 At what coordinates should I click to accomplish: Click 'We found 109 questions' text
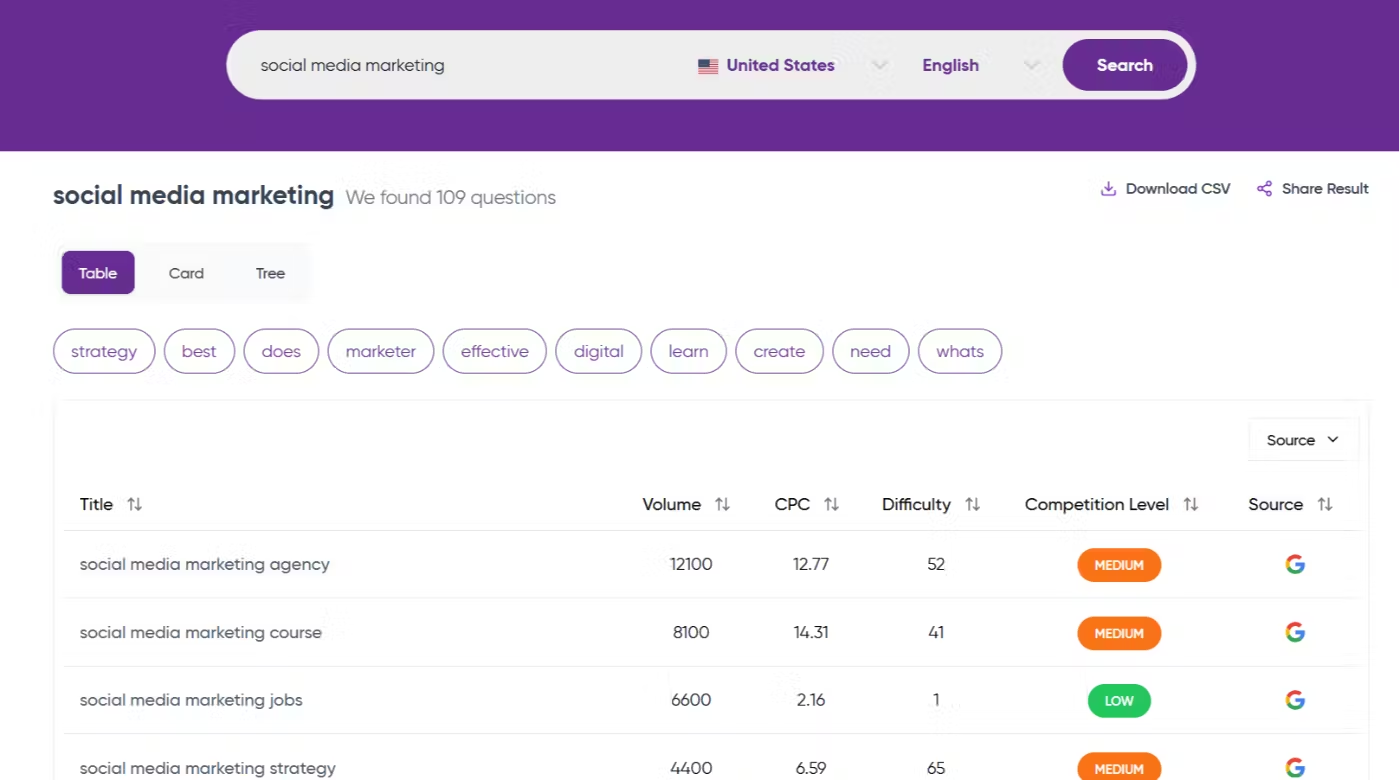(451, 198)
